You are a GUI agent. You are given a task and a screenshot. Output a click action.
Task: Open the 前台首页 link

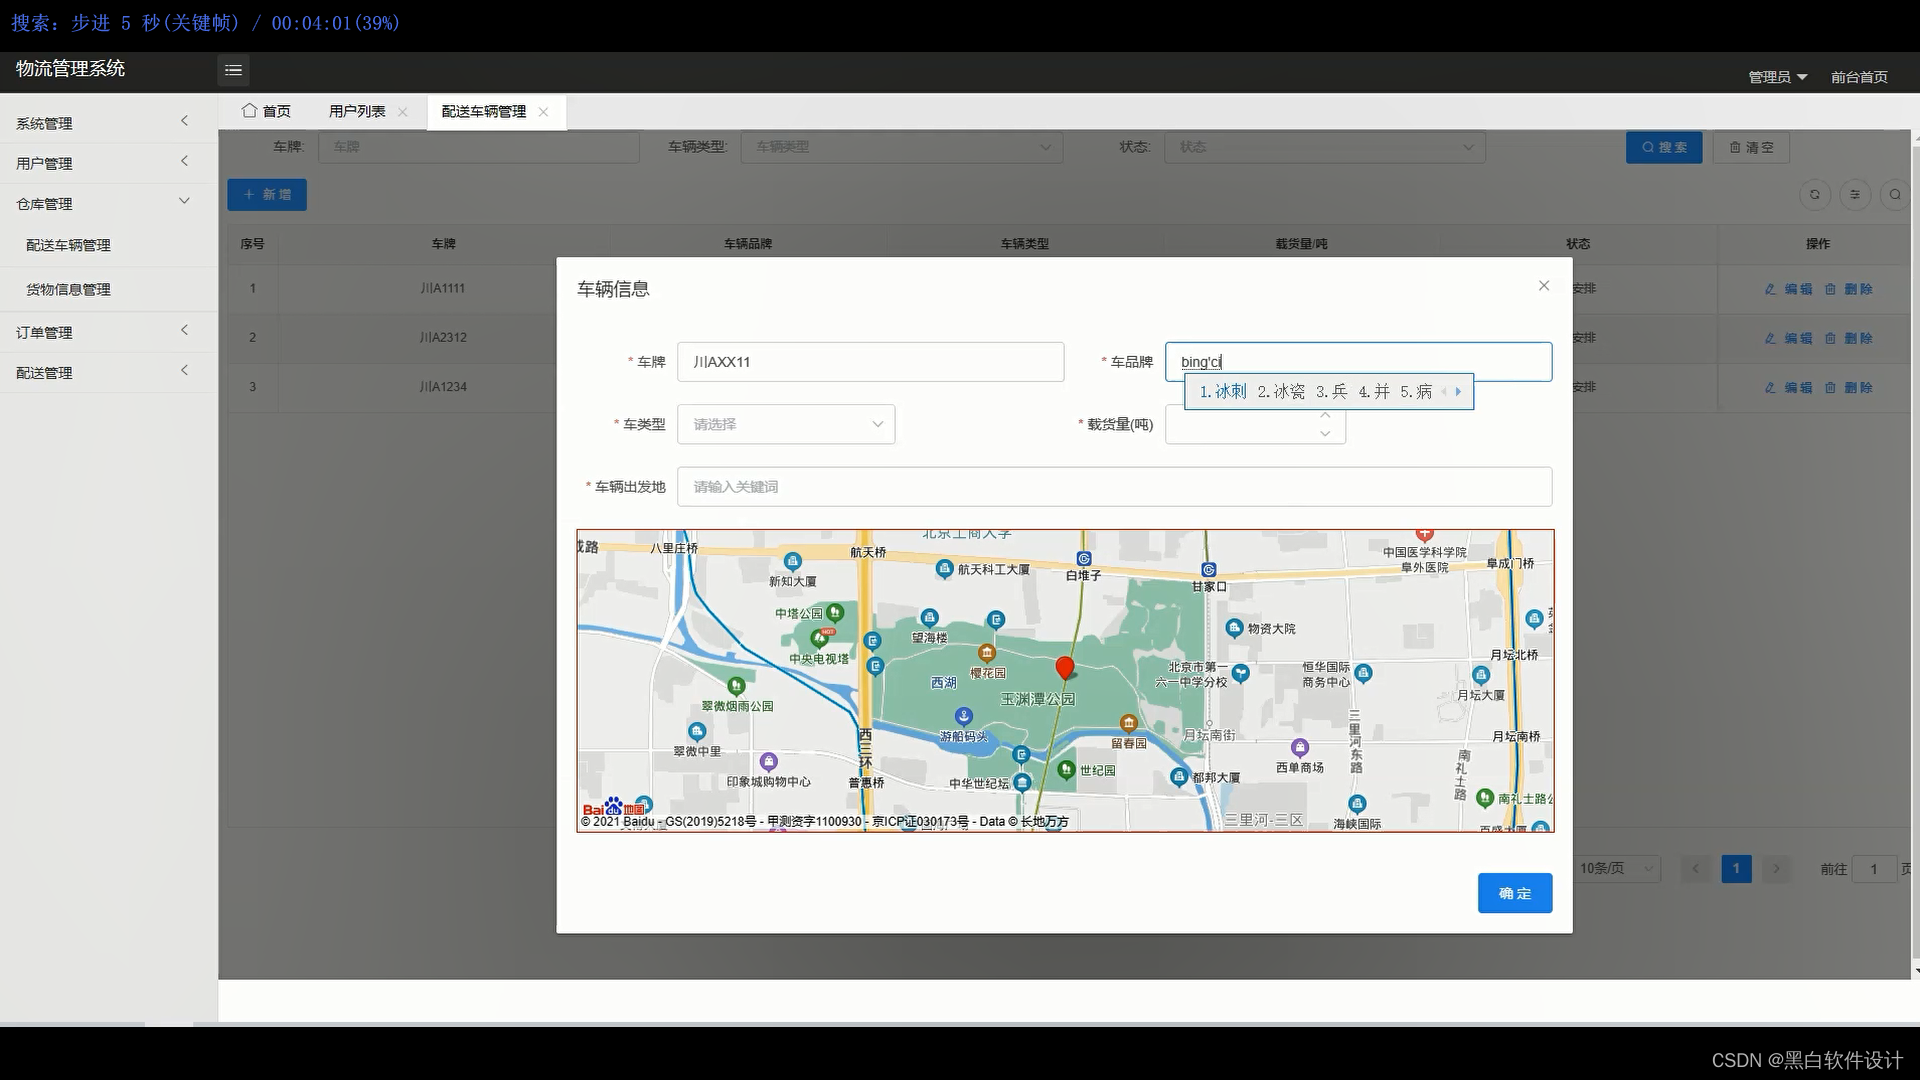click(x=1859, y=77)
